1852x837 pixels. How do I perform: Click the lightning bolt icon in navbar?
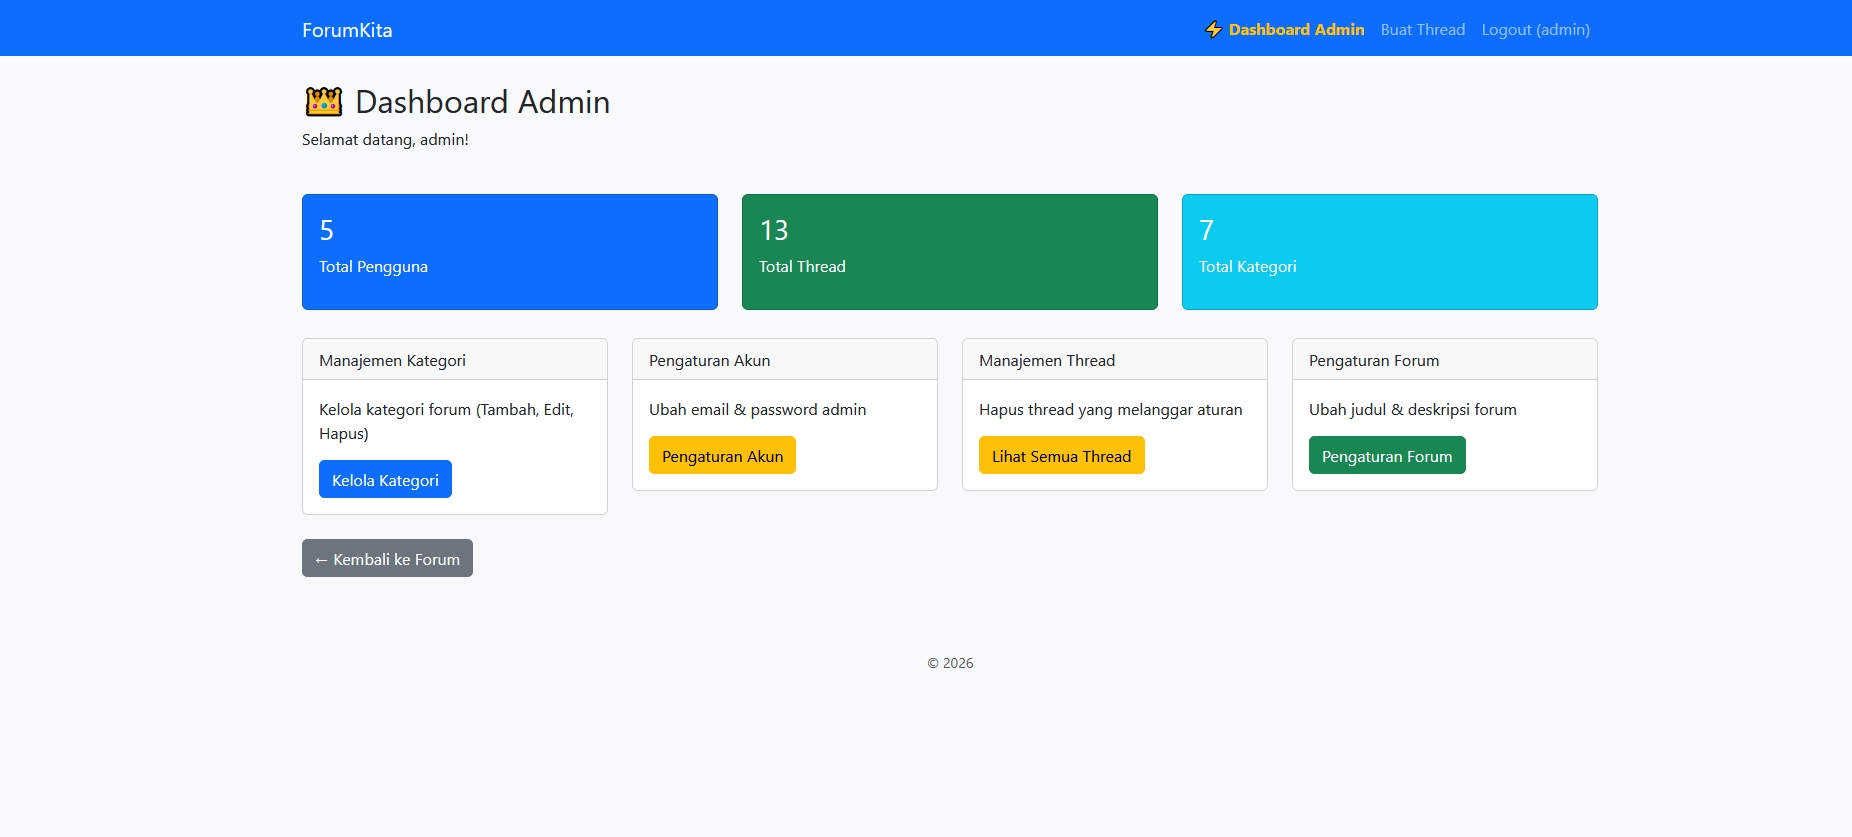1214,30
